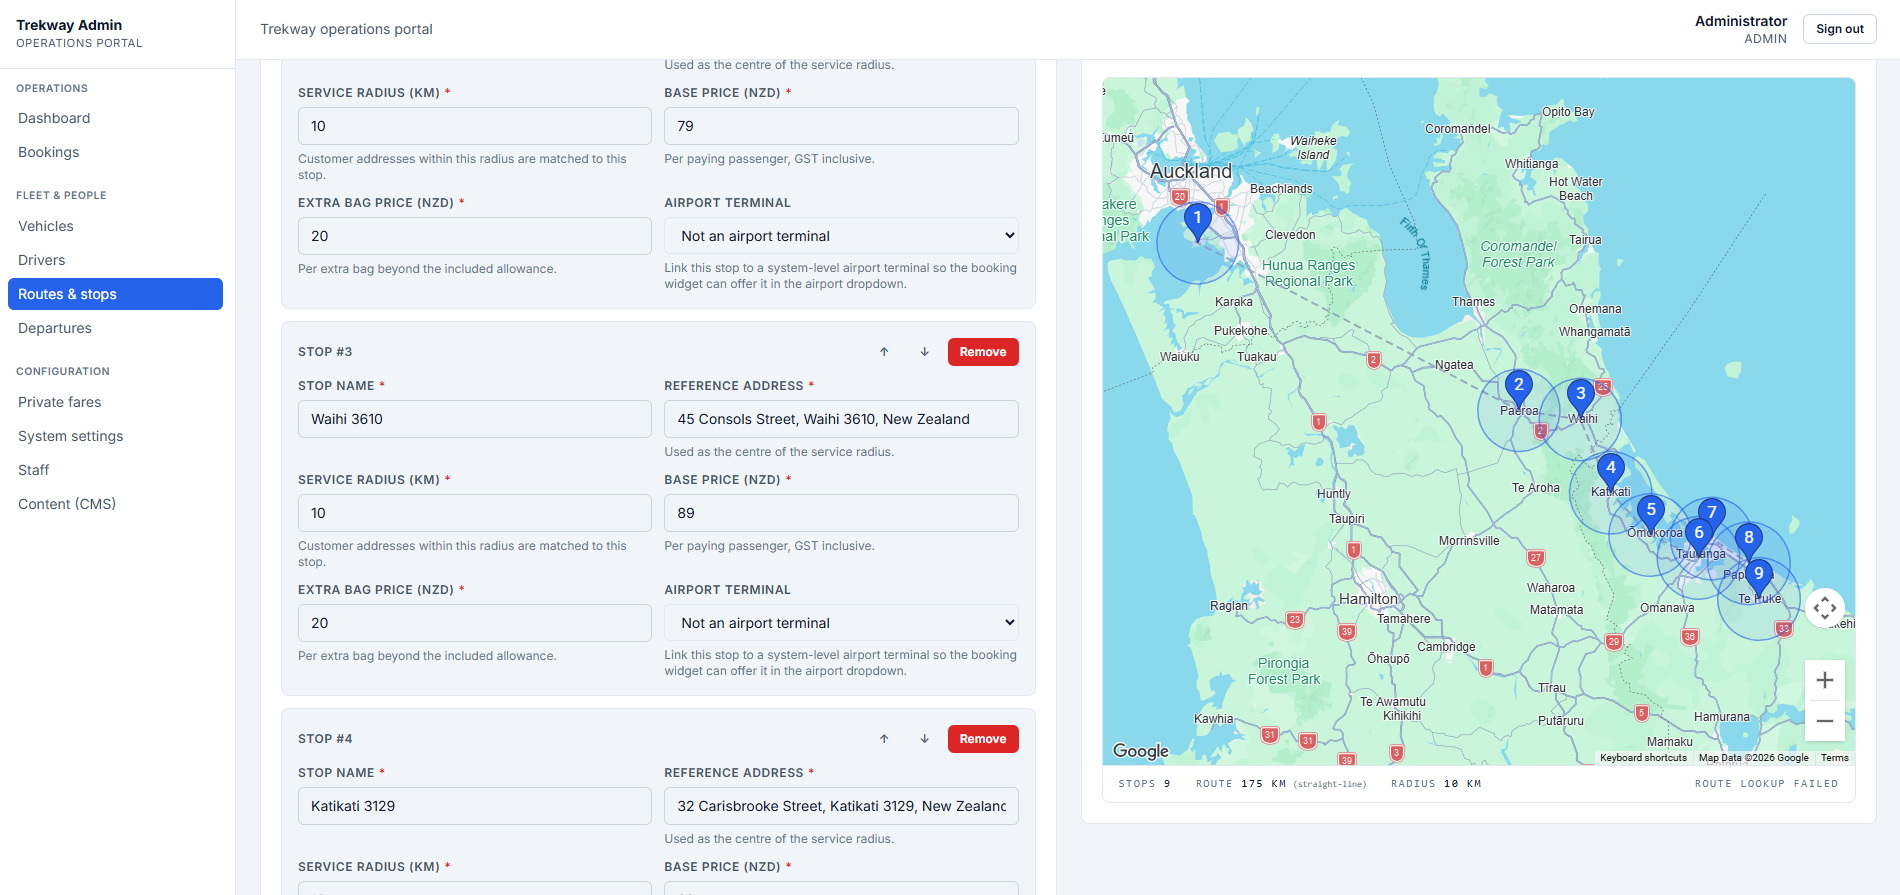1900x895 pixels.
Task: Edit 32 Carisbrooke Street reference address field
Action: 841,806
